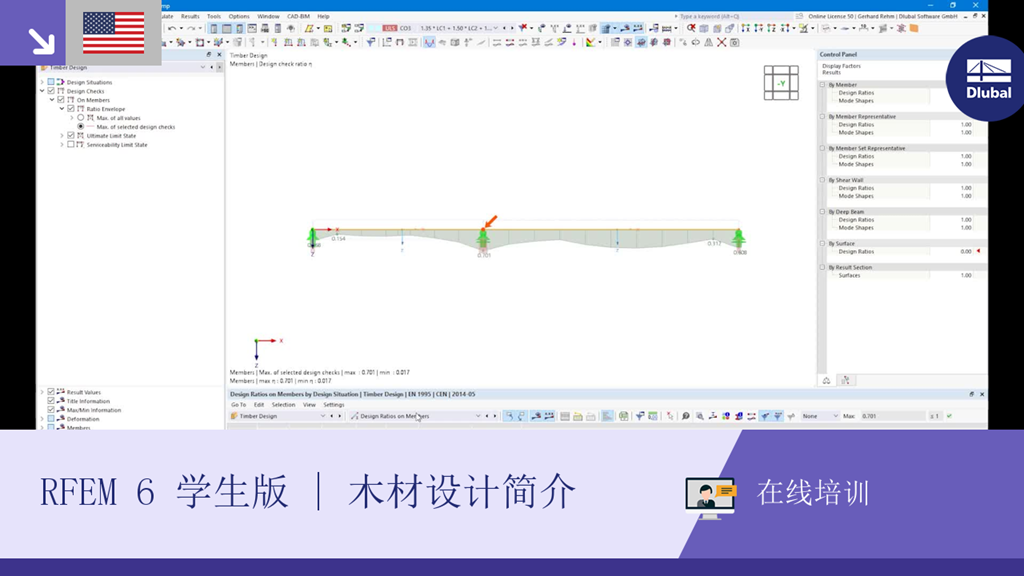Select Max. of selected design checks radio
Image resolution: width=1024 pixels, height=576 pixels.
[80, 127]
